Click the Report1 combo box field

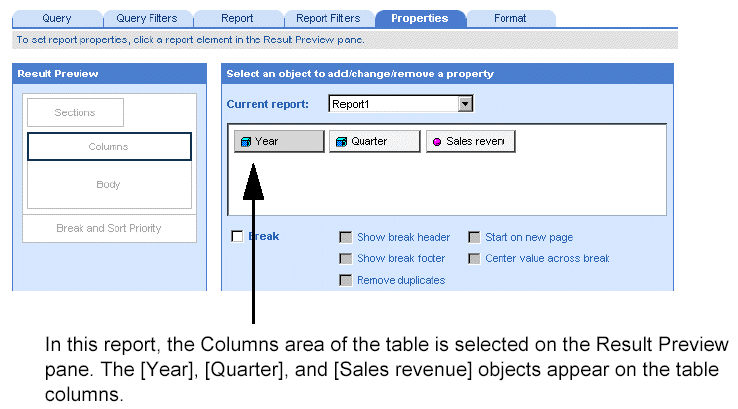(x=392, y=104)
